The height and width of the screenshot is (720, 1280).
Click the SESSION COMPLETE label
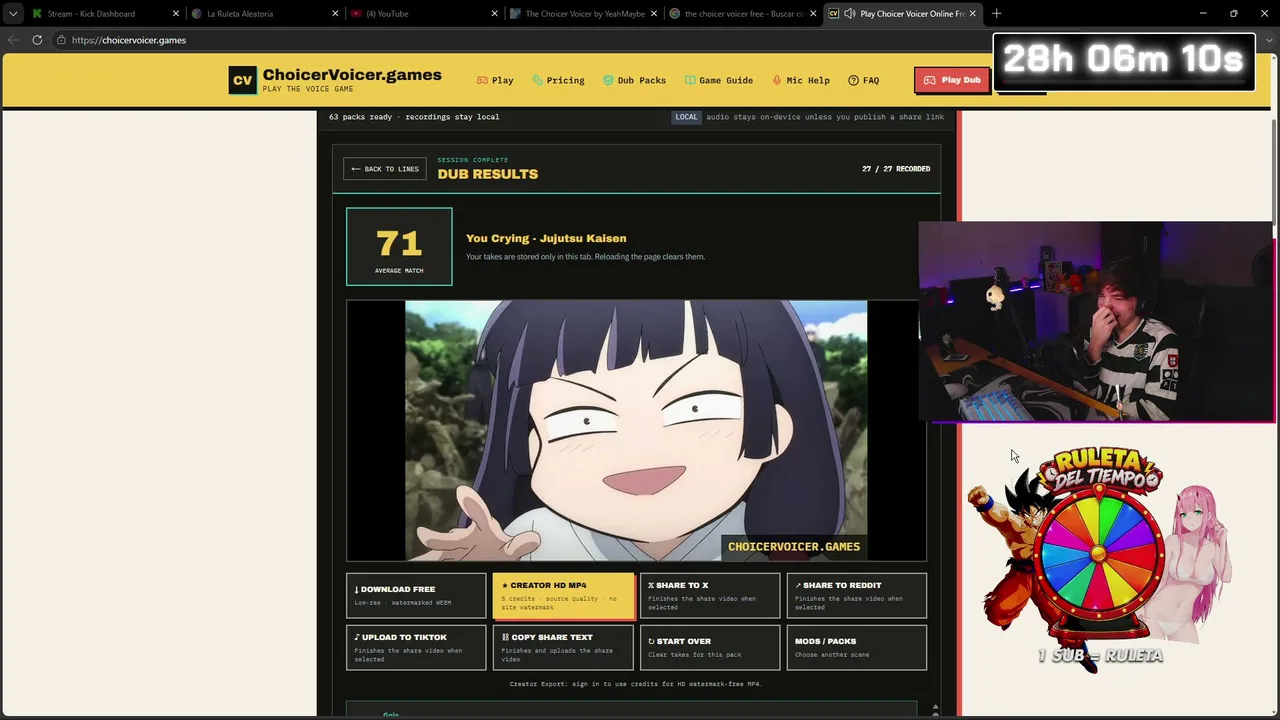tap(473, 160)
